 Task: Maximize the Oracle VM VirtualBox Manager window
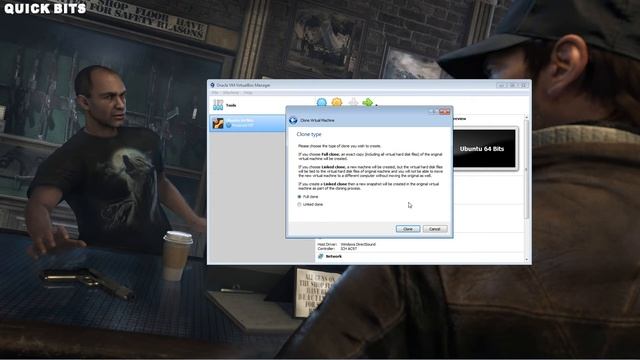tap(512, 85)
